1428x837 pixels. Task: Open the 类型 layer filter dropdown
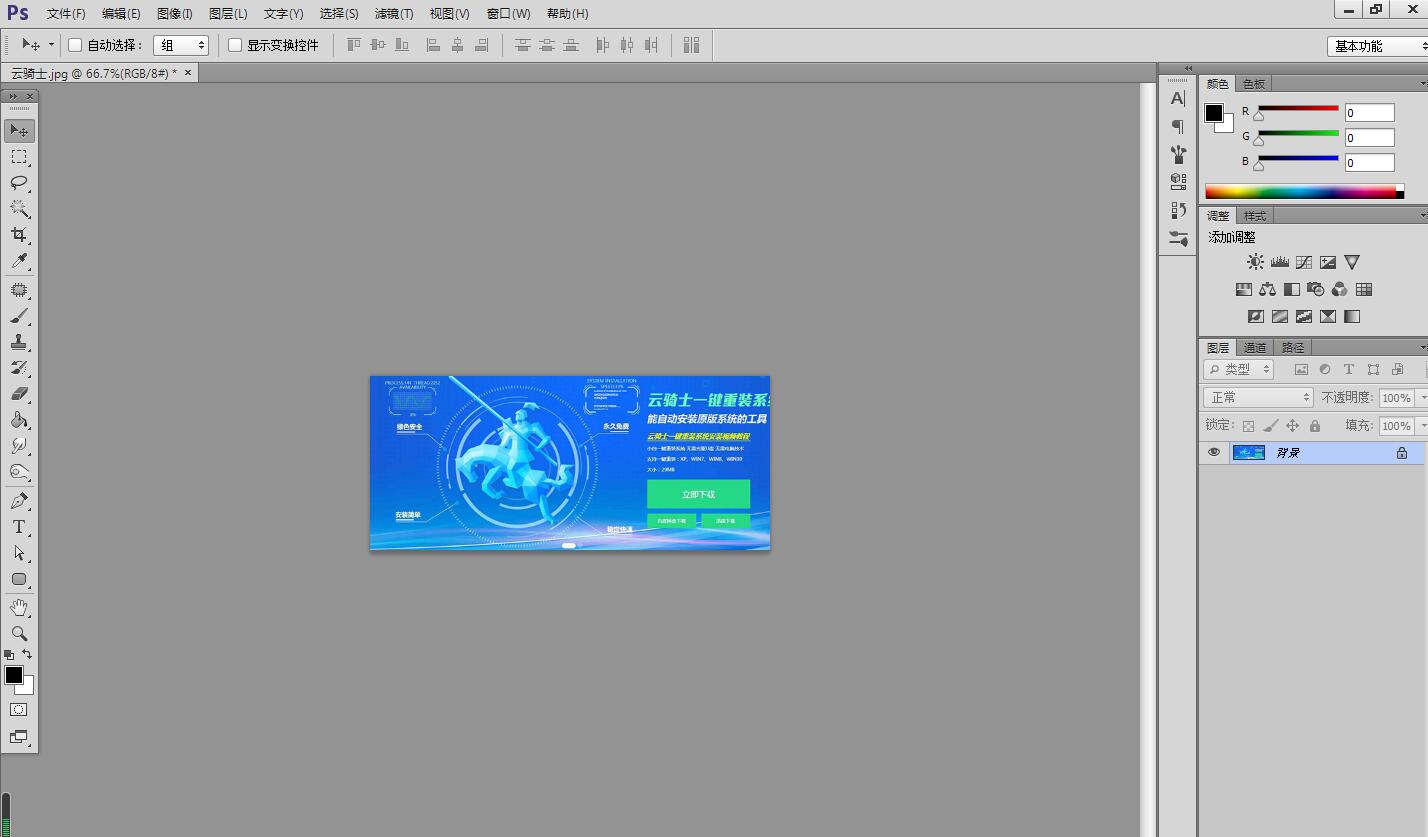coord(1238,369)
